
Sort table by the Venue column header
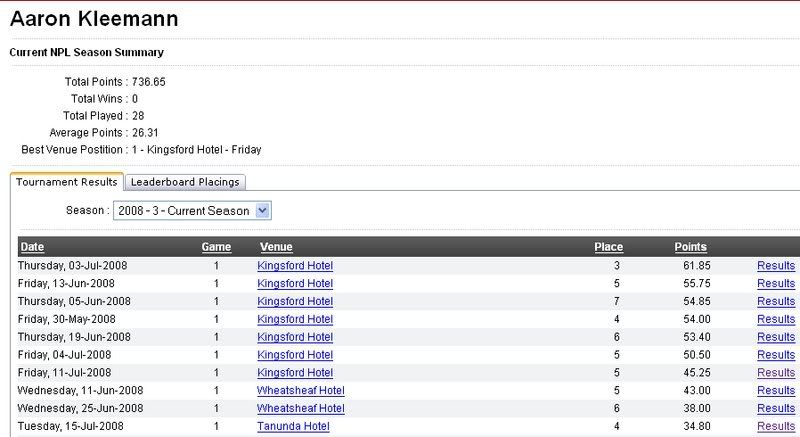pos(275,247)
